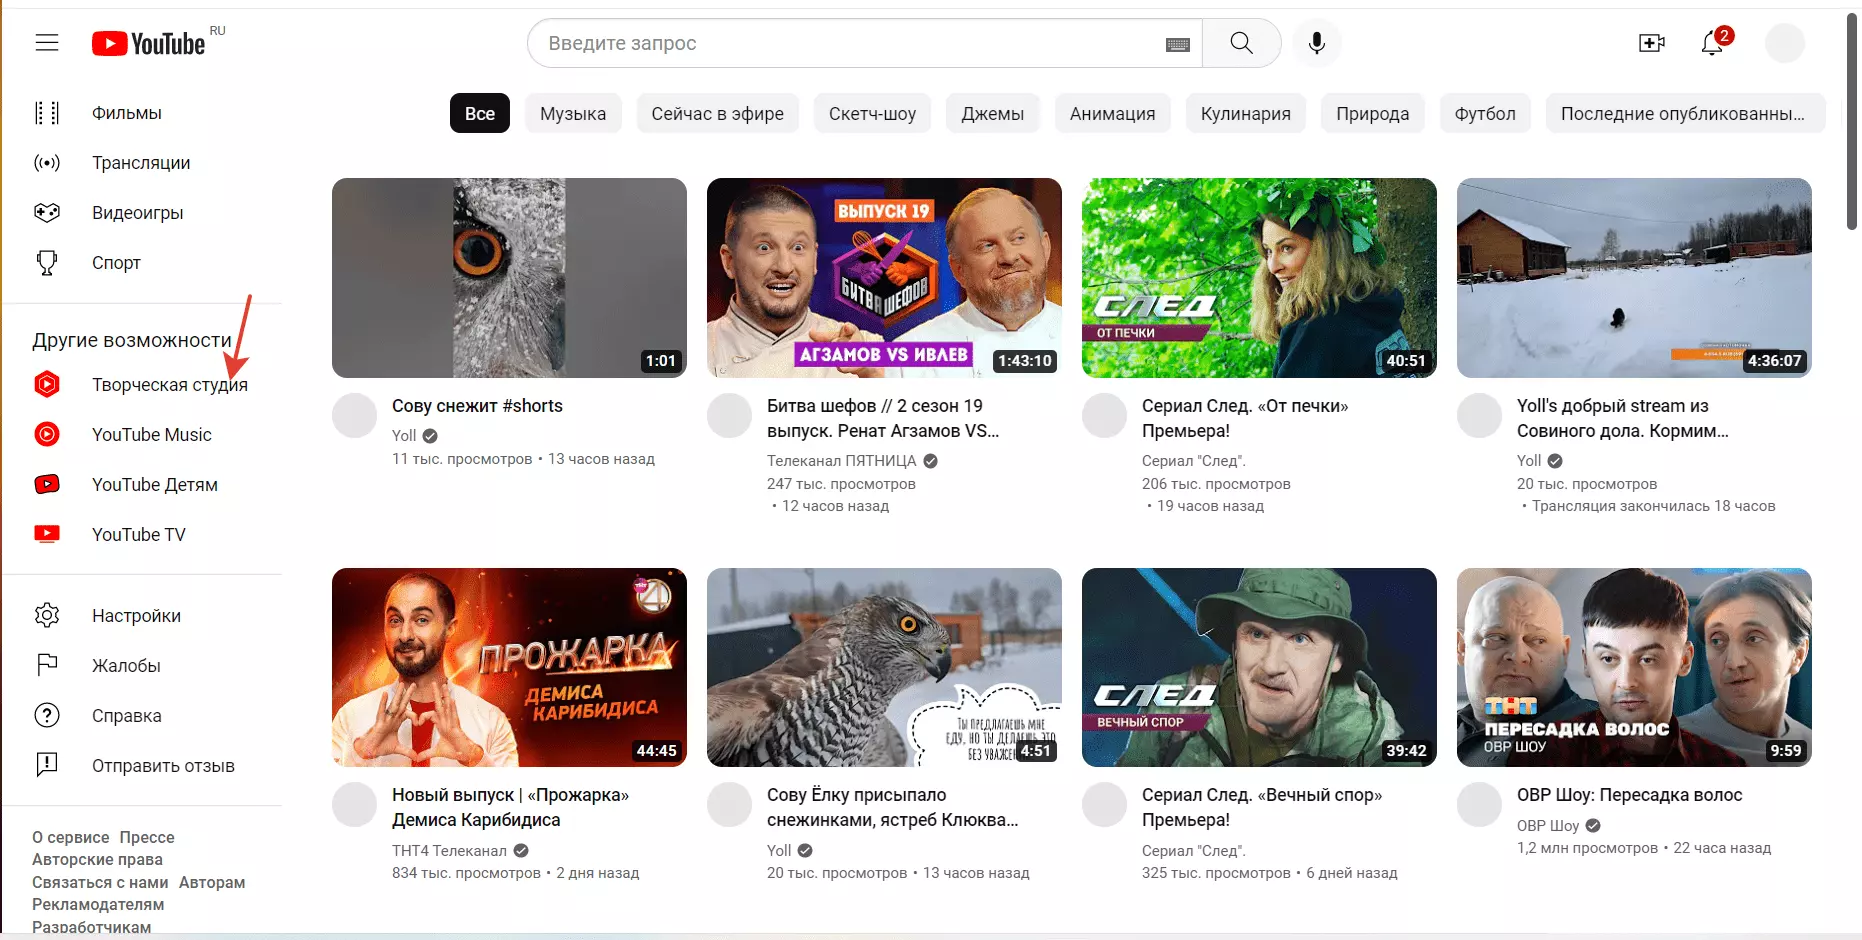
Task: Open Трансляции in the sidebar
Action: pyautogui.click(x=141, y=163)
